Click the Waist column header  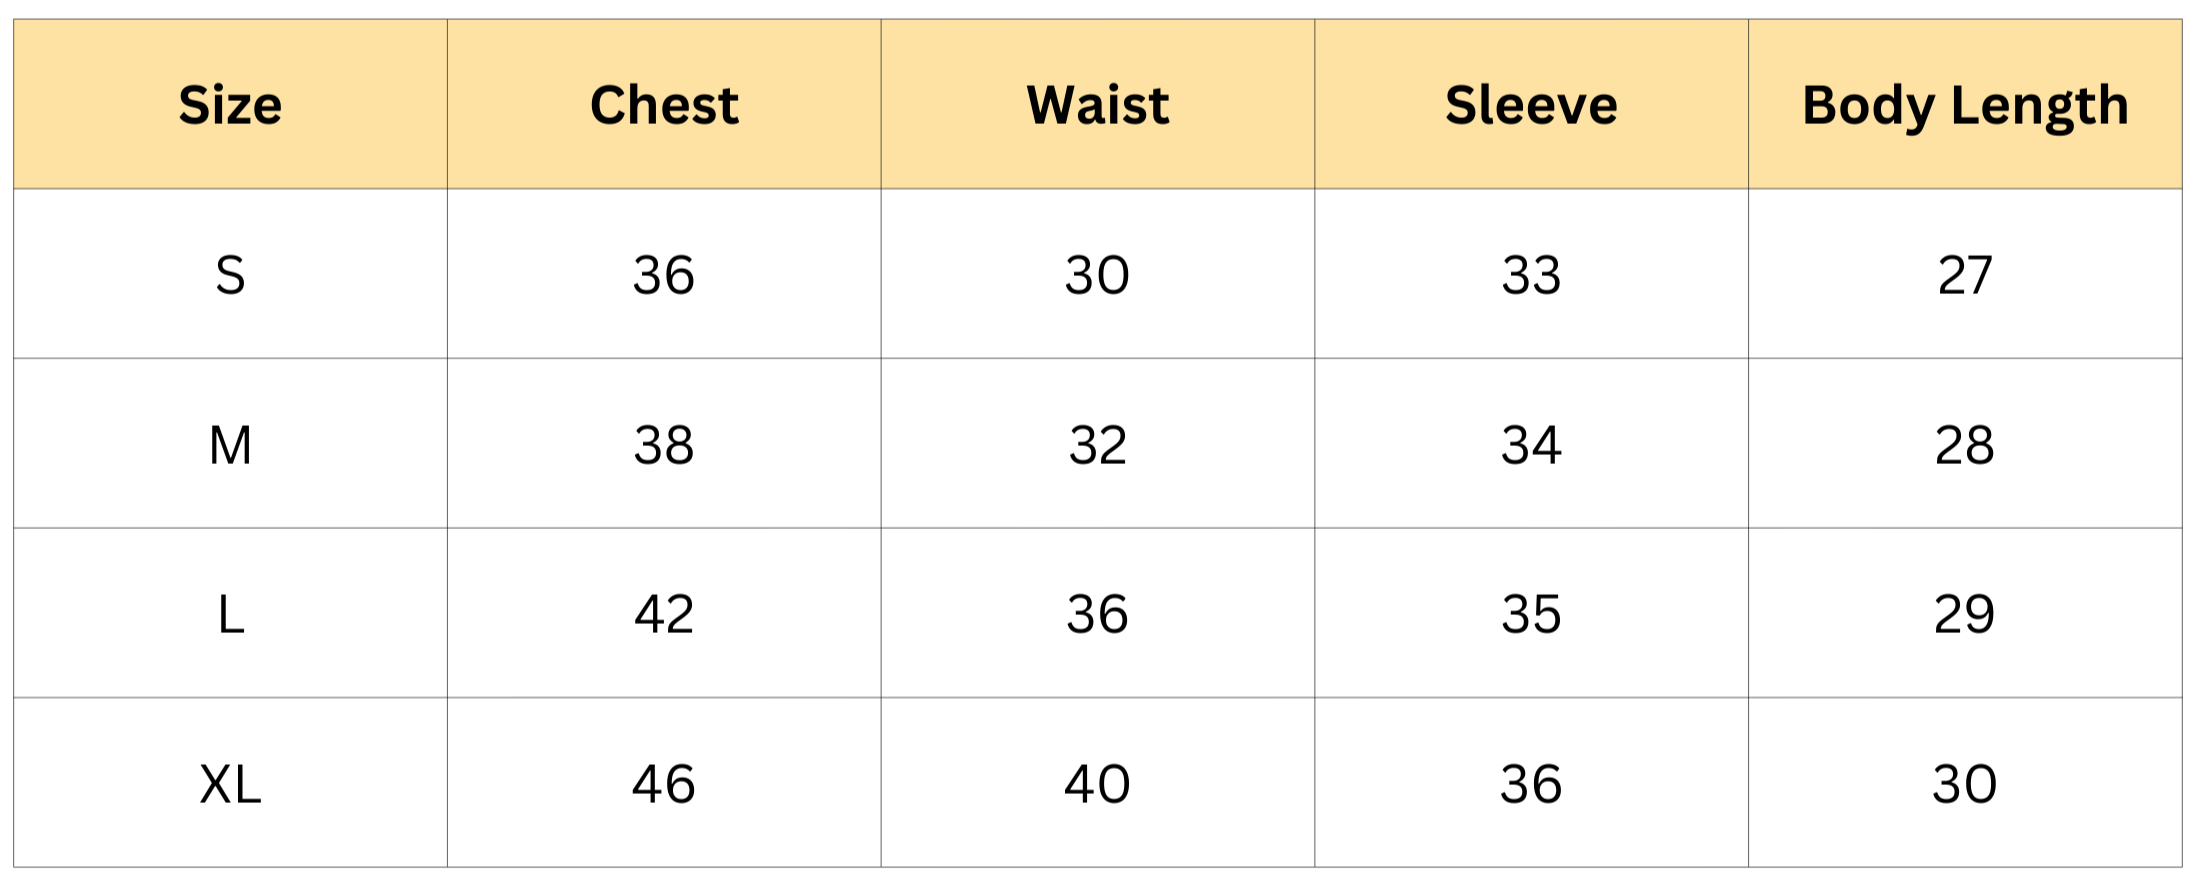click(1097, 105)
